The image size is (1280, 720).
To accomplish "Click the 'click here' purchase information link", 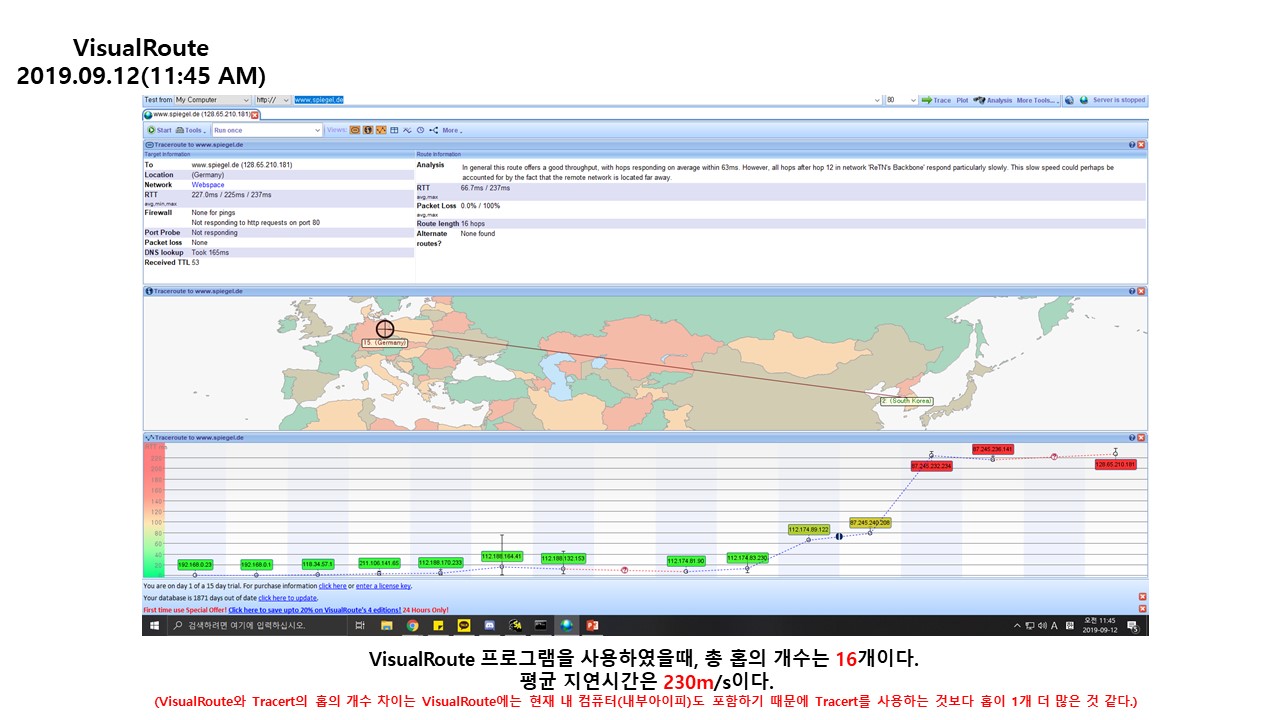I will pos(332,586).
